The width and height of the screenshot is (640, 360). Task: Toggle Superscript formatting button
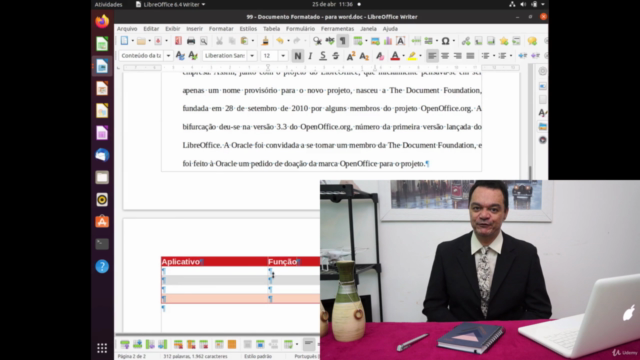click(x=351, y=56)
